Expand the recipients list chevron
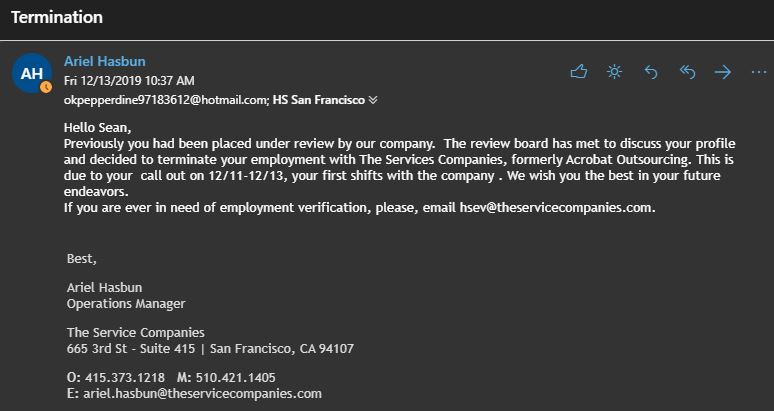The height and width of the screenshot is (411, 774). pos(373,100)
